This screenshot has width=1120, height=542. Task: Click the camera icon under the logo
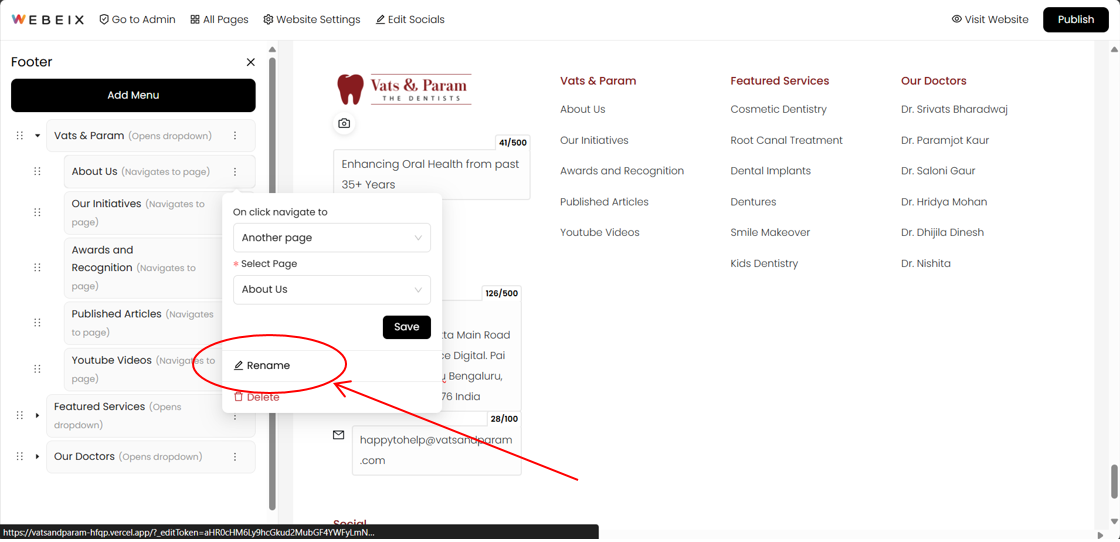(344, 124)
